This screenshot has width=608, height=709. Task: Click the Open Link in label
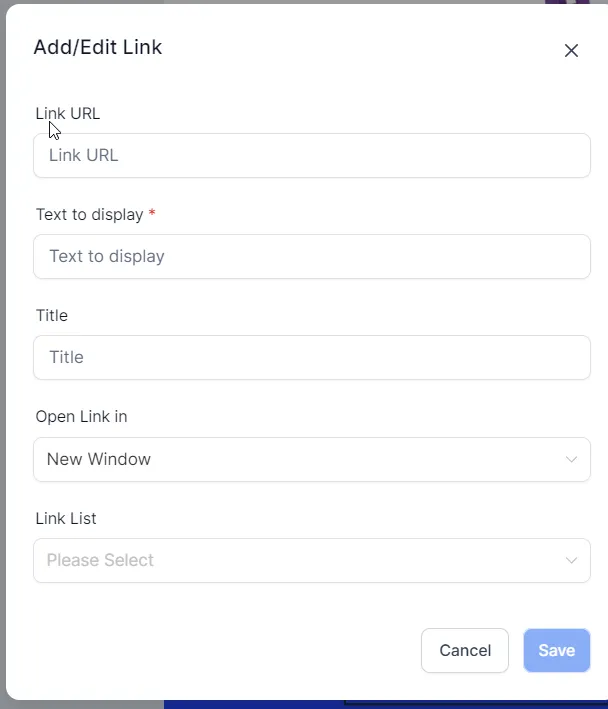(x=81, y=417)
